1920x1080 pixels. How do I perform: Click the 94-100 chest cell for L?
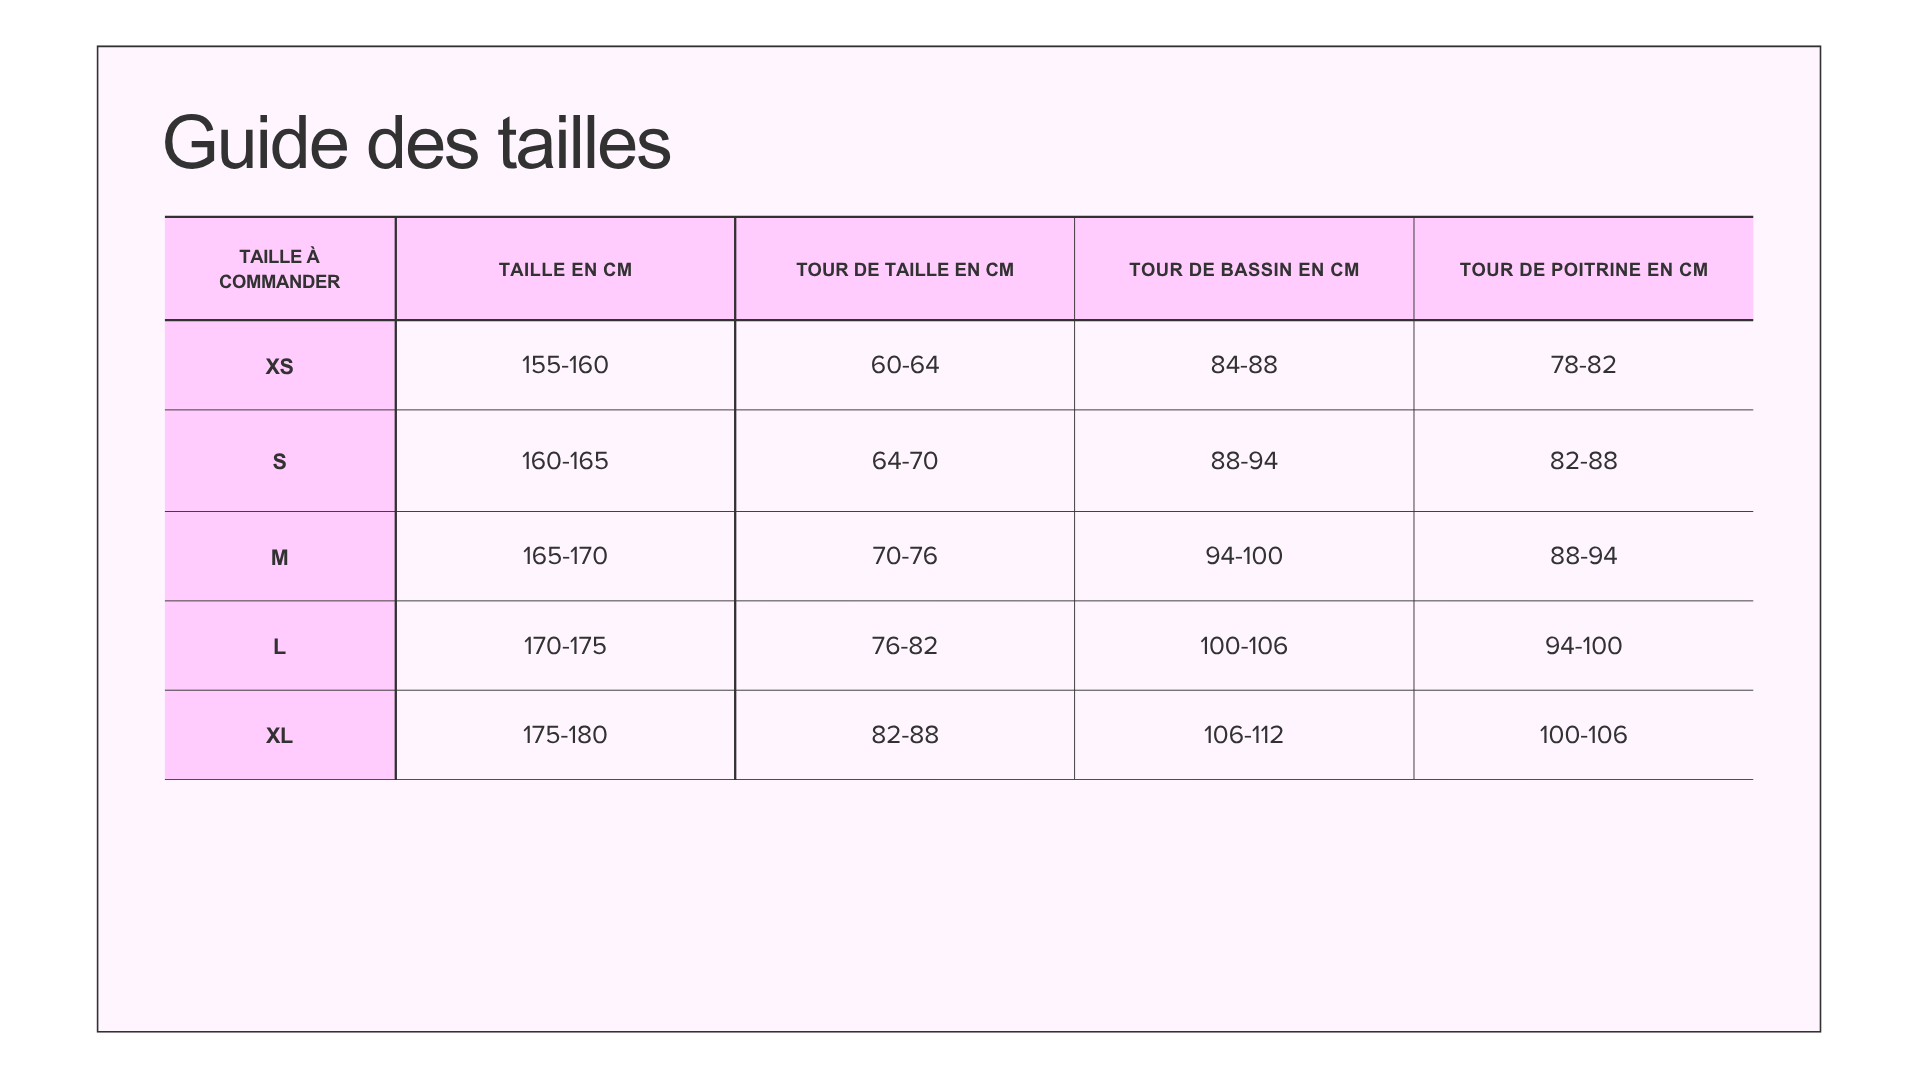pyautogui.click(x=1583, y=646)
